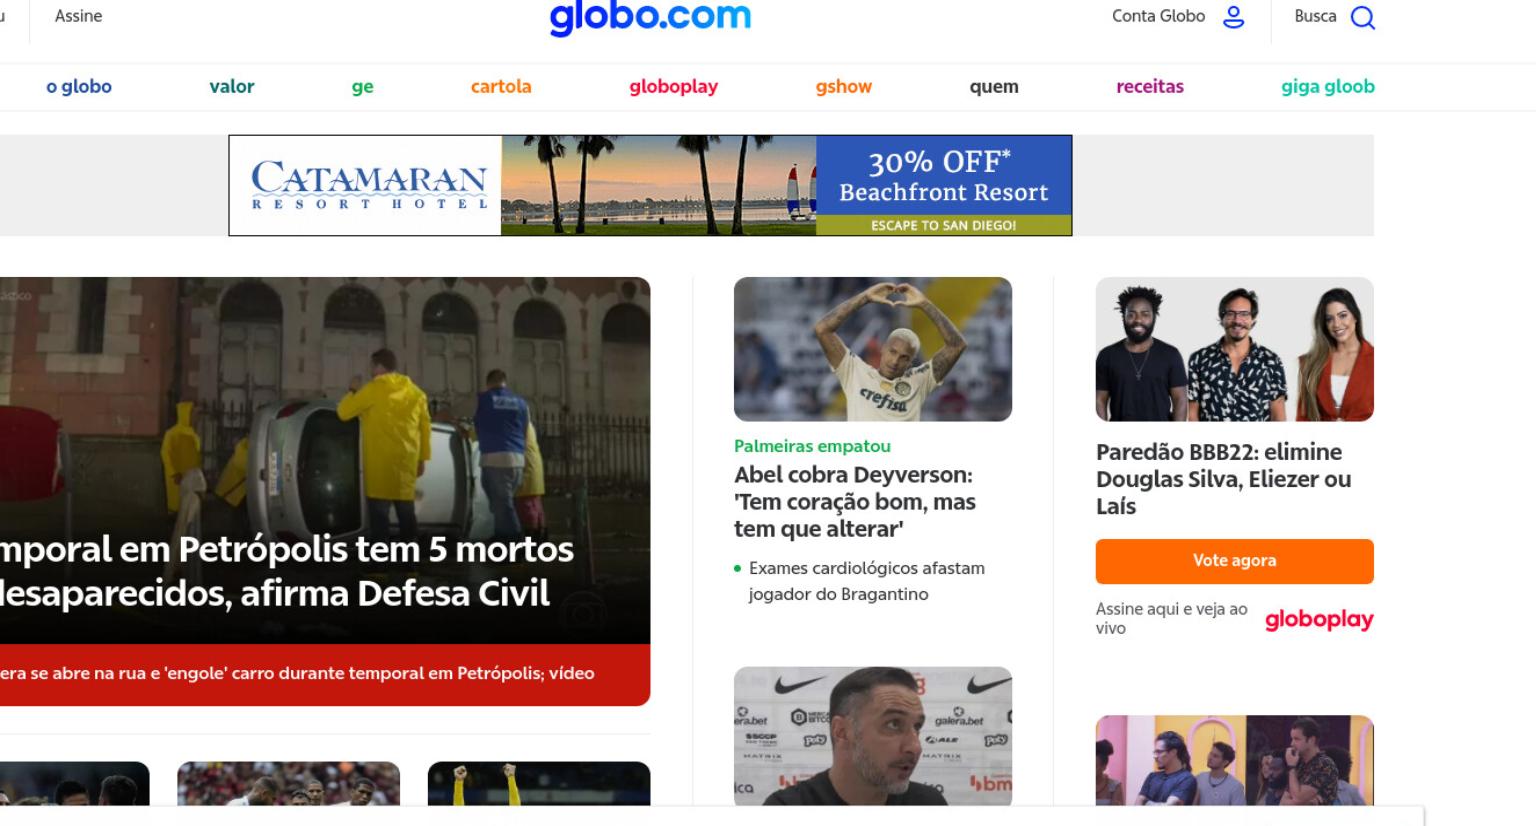Open the Exames cardiológicos afastam jogador link
This screenshot has width=1536, height=826.
(x=866, y=581)
